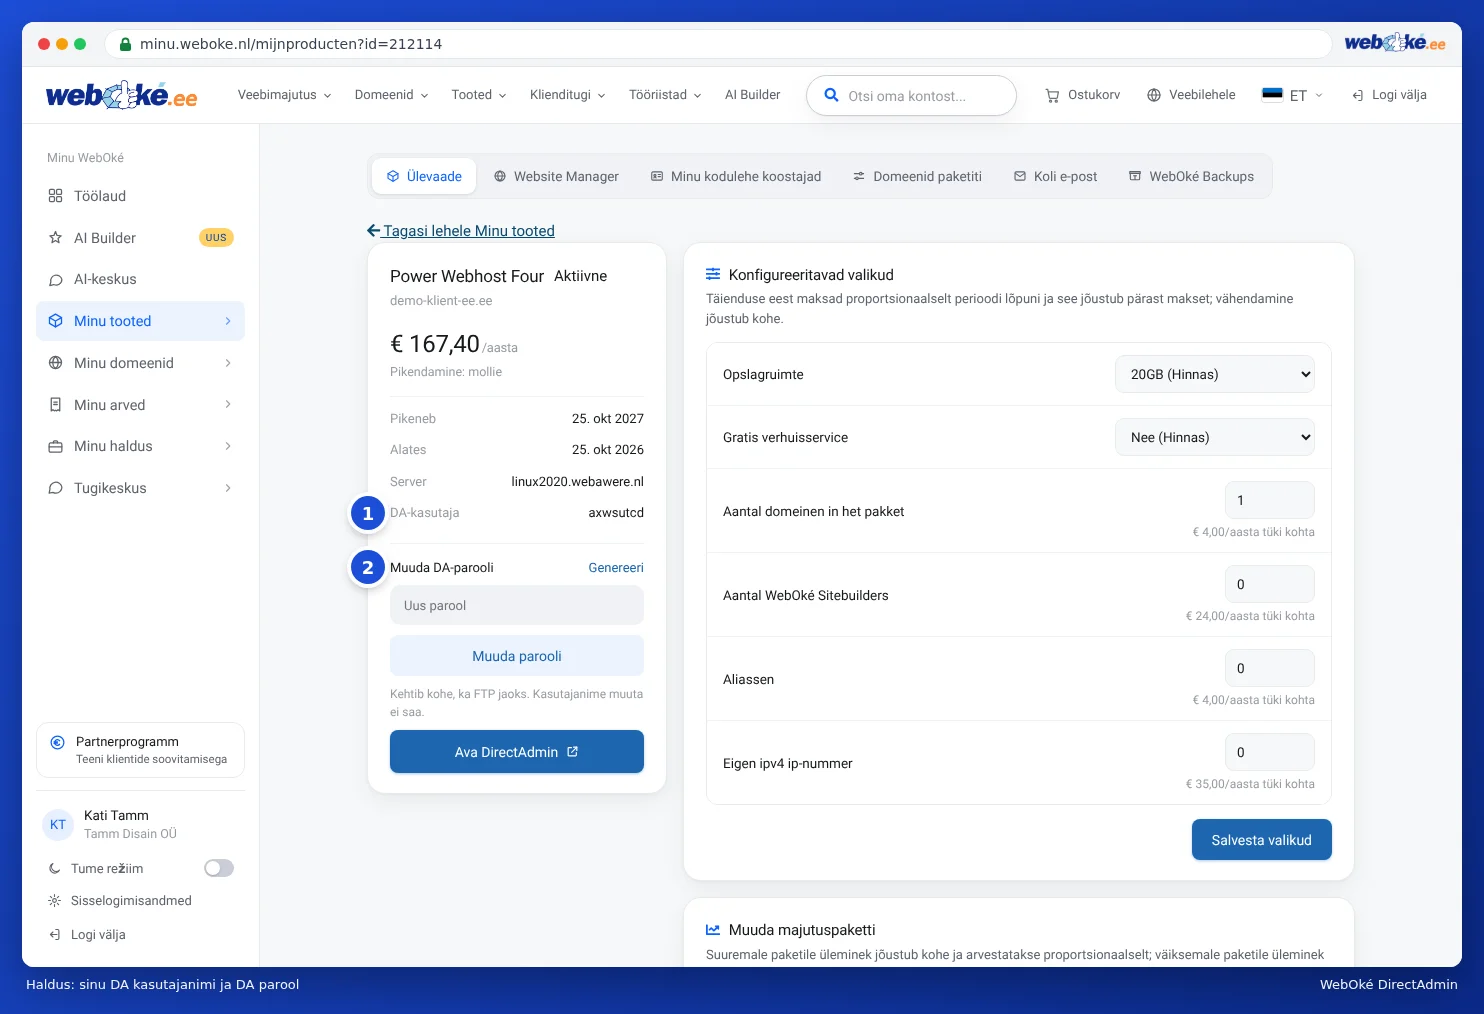1484x1014 pixels.
Task: Open ET language selector dropdown
Action: click(1292, 95)
